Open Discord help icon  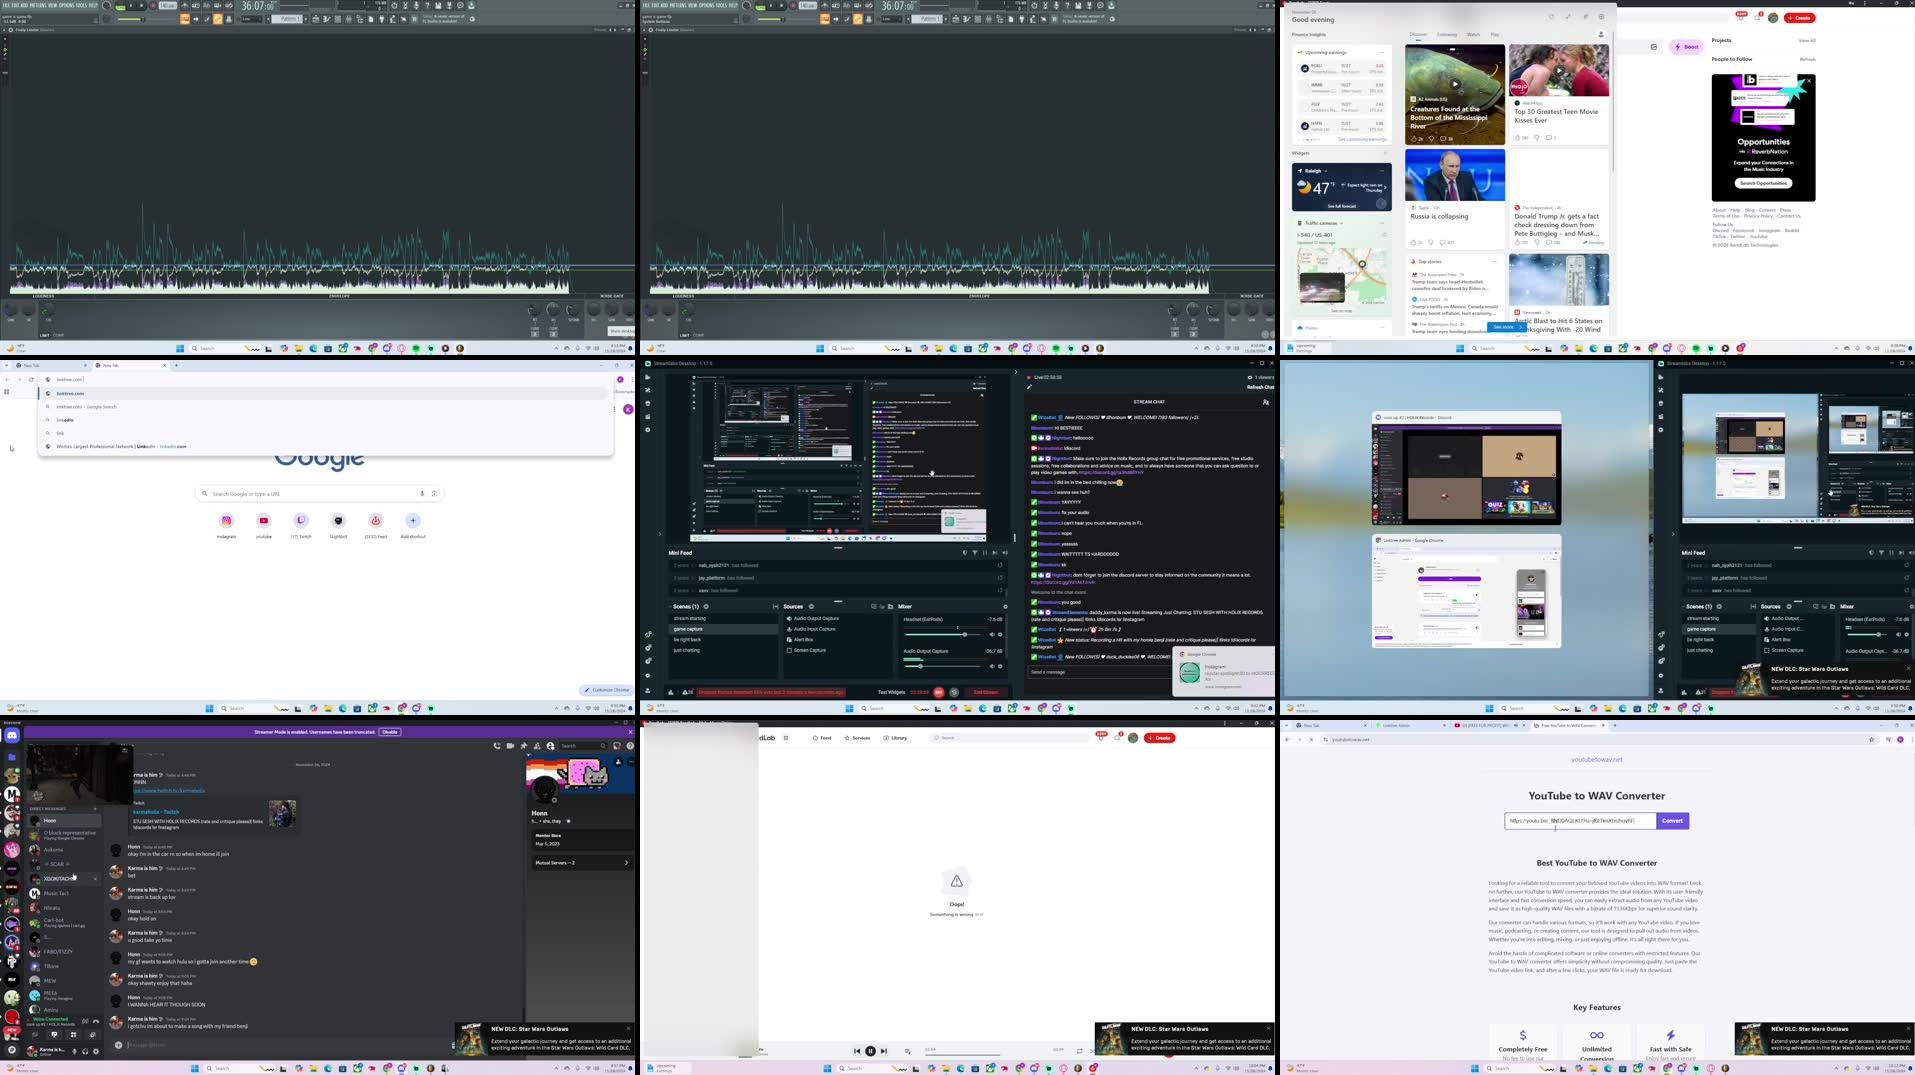point(629,746)
